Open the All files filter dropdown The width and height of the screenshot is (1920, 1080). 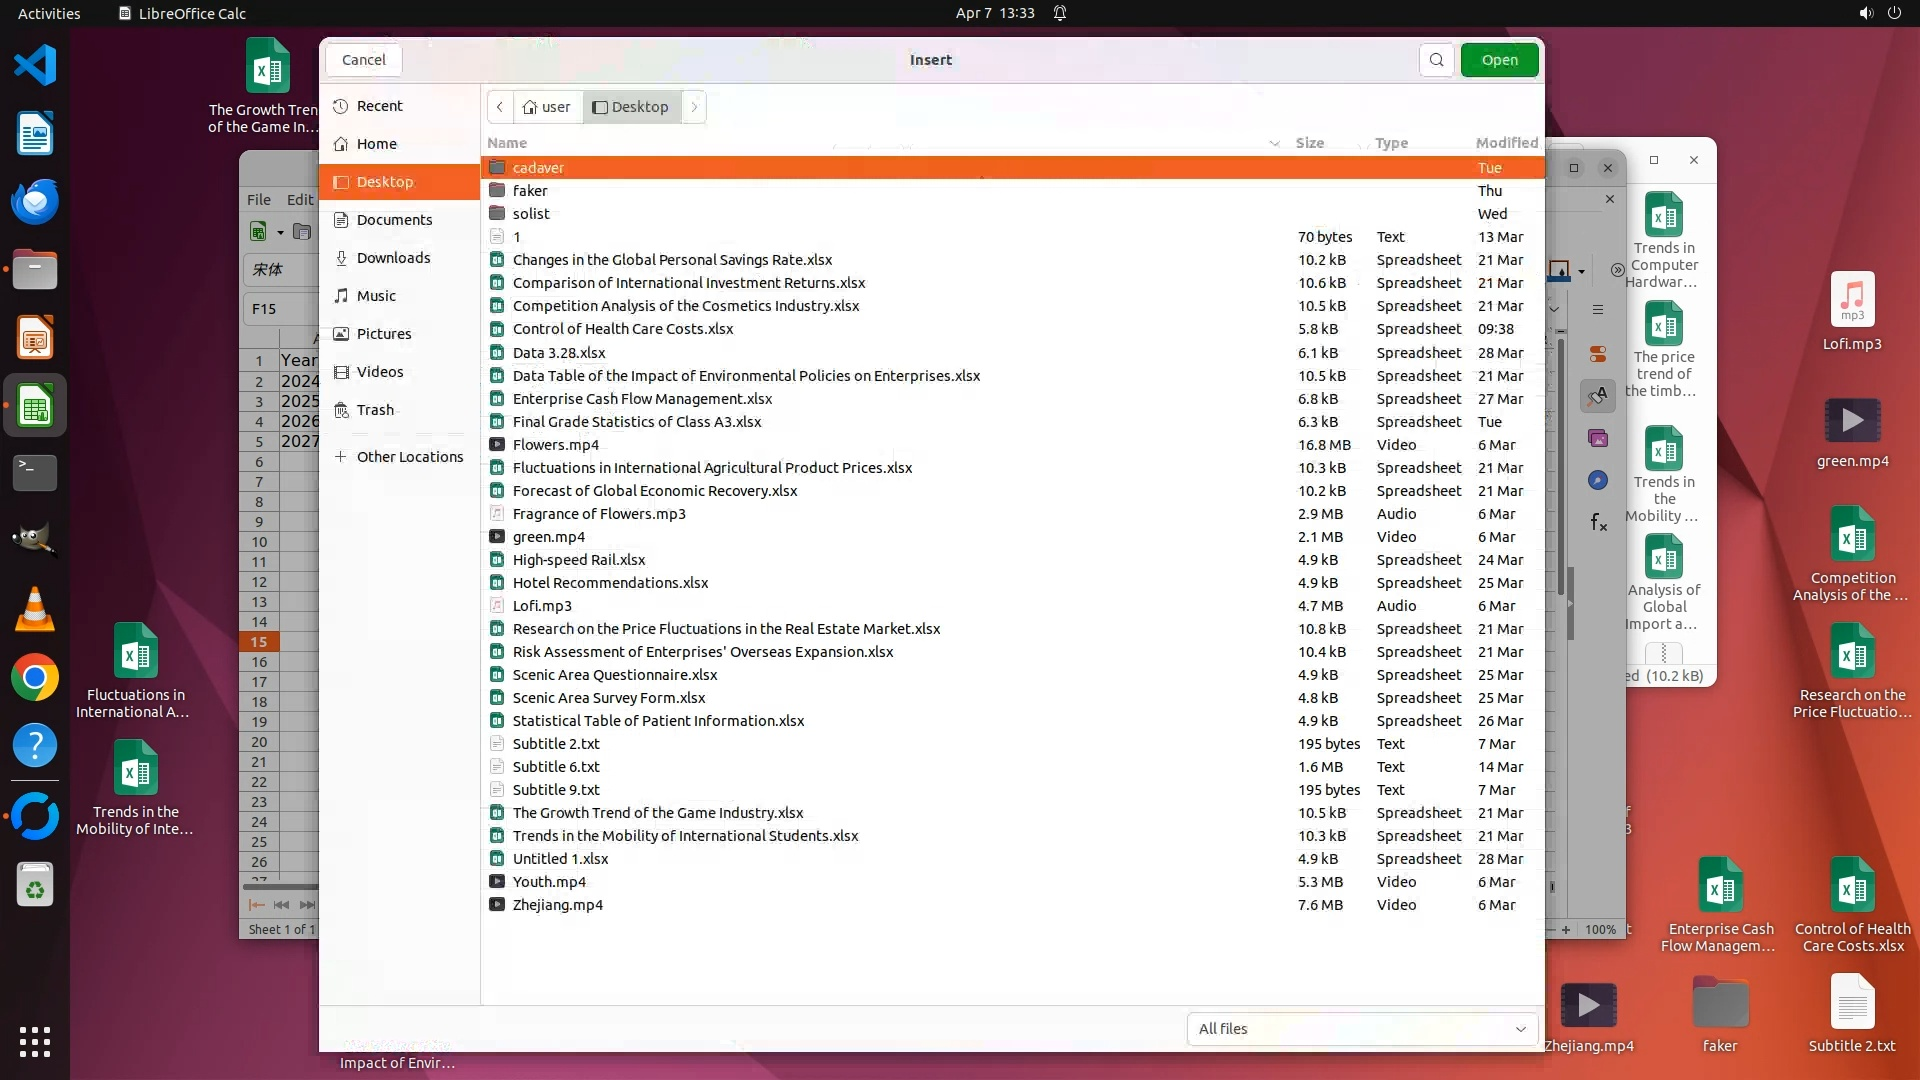tap(1361, 1029)
